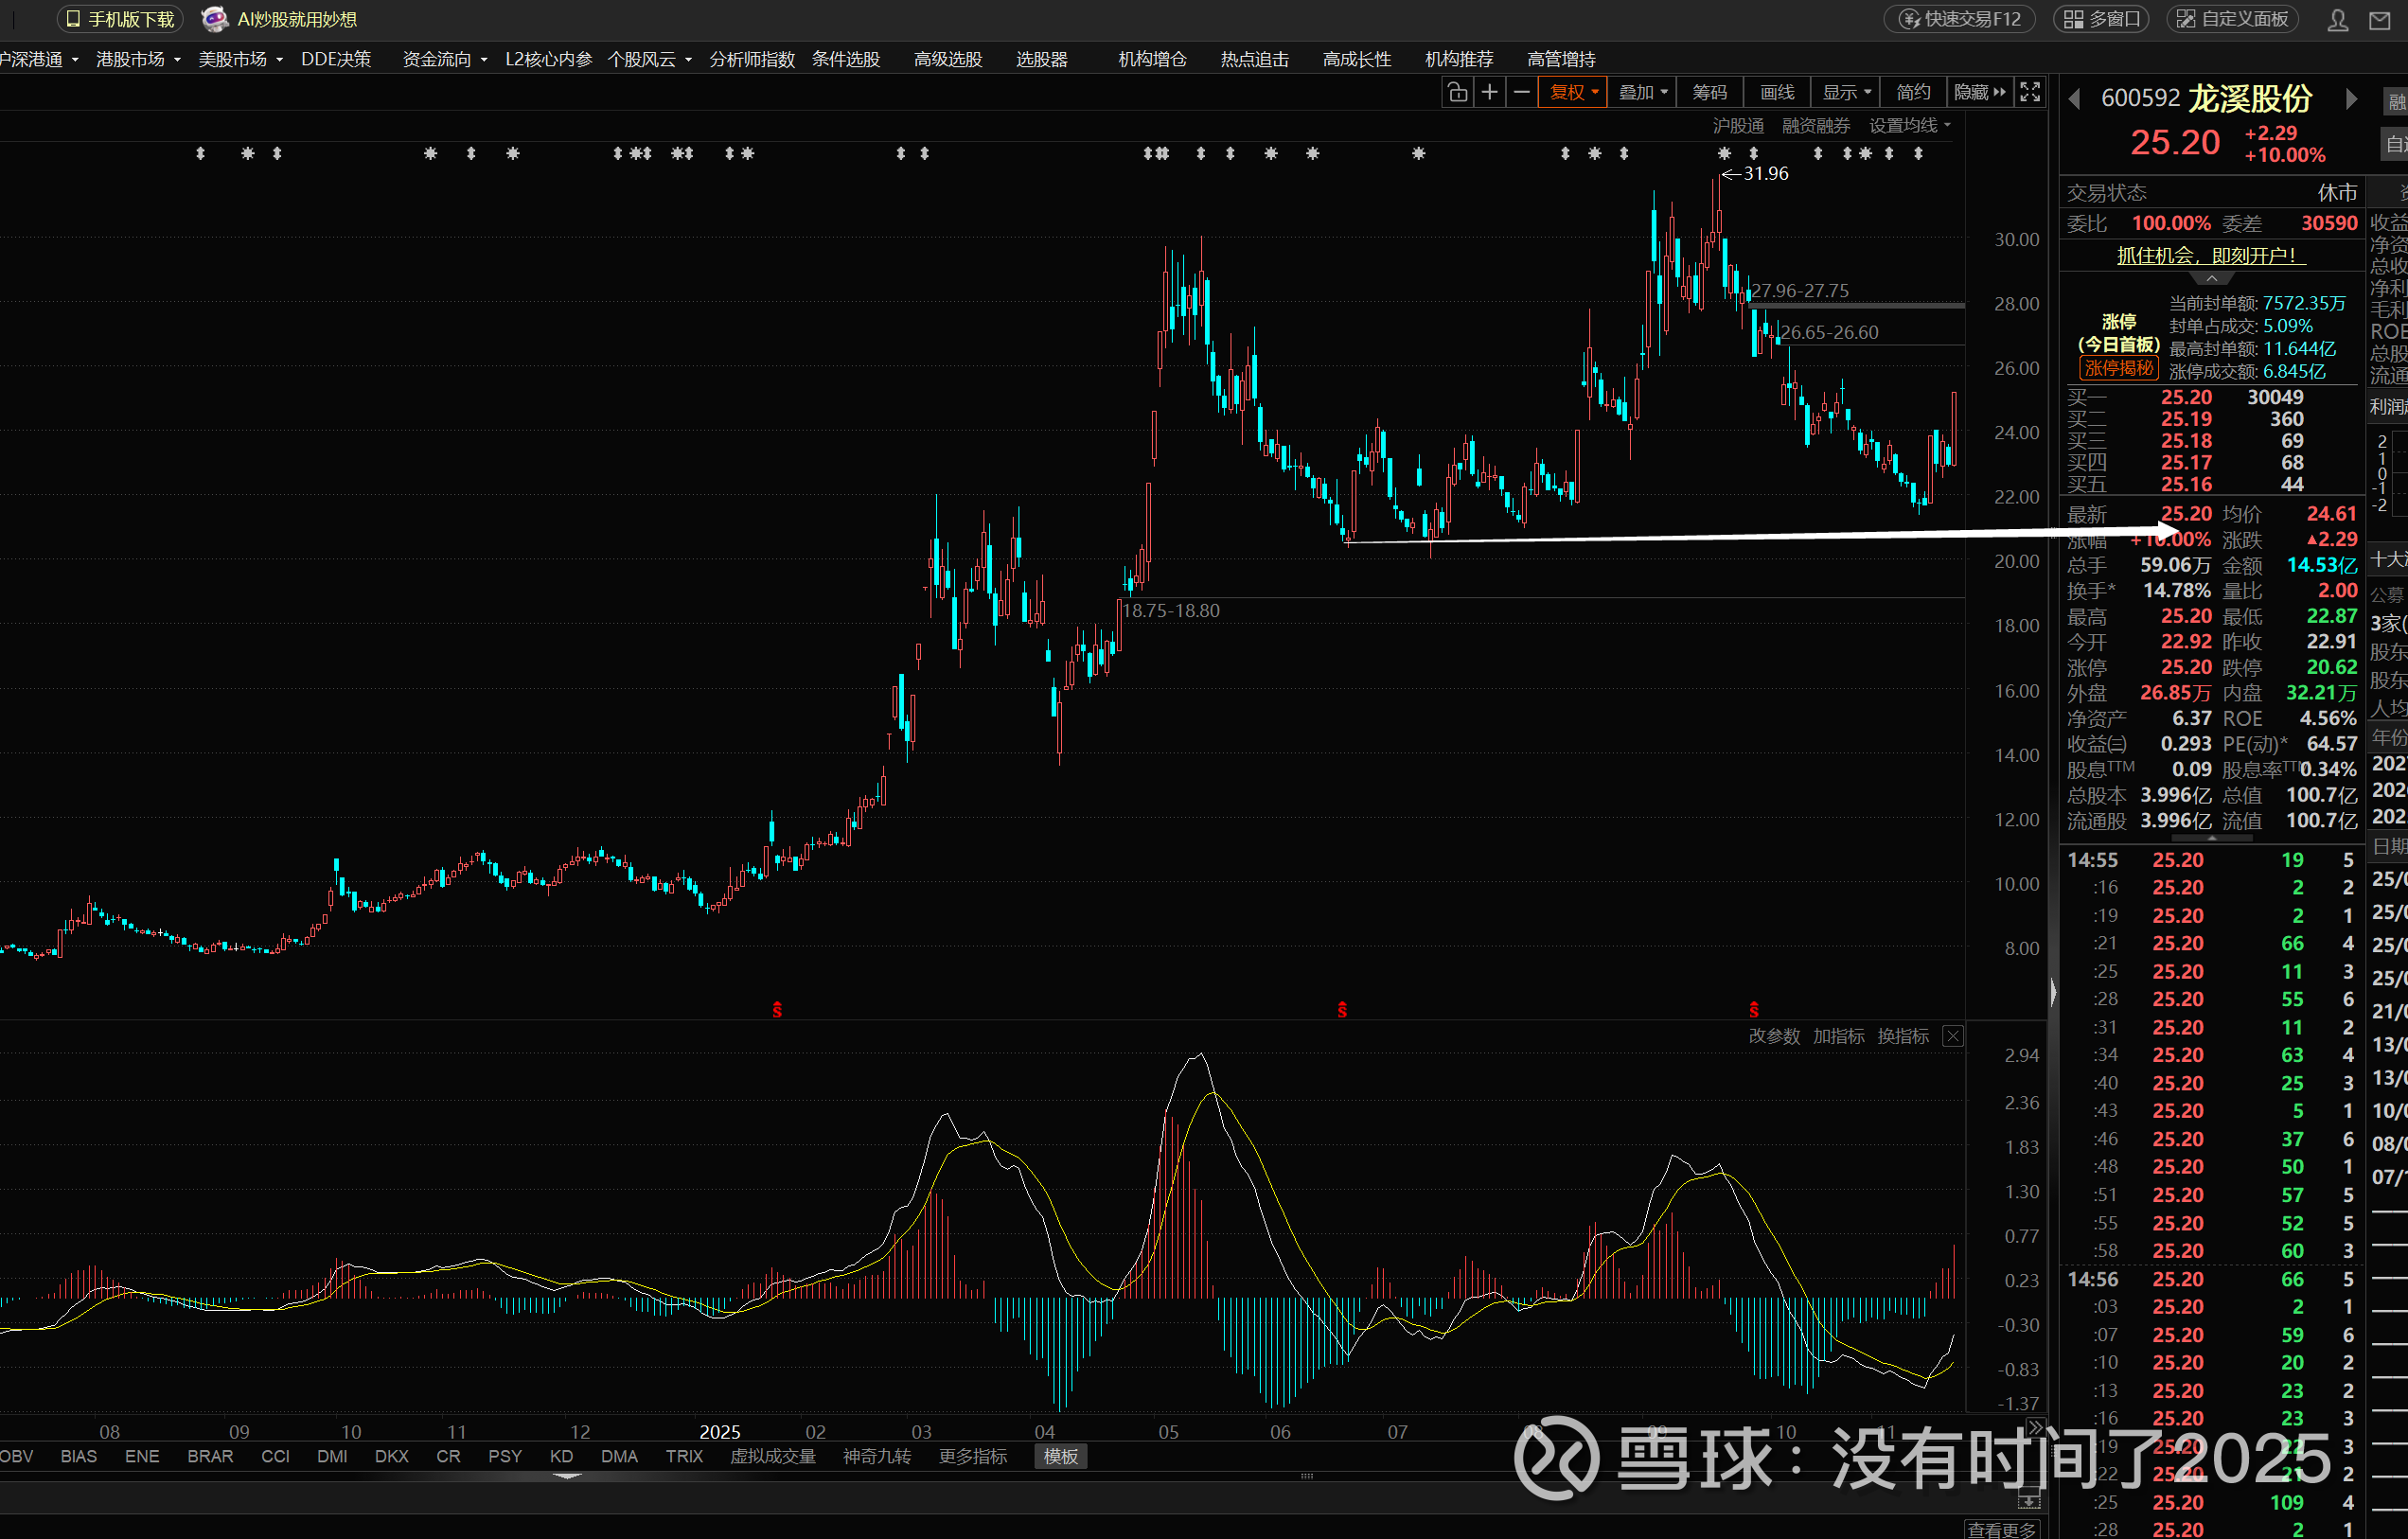This screenshot has width=2408, height=1539.
Task: Zoom out chart with minus icon
Action: [x=1521, y=92]
